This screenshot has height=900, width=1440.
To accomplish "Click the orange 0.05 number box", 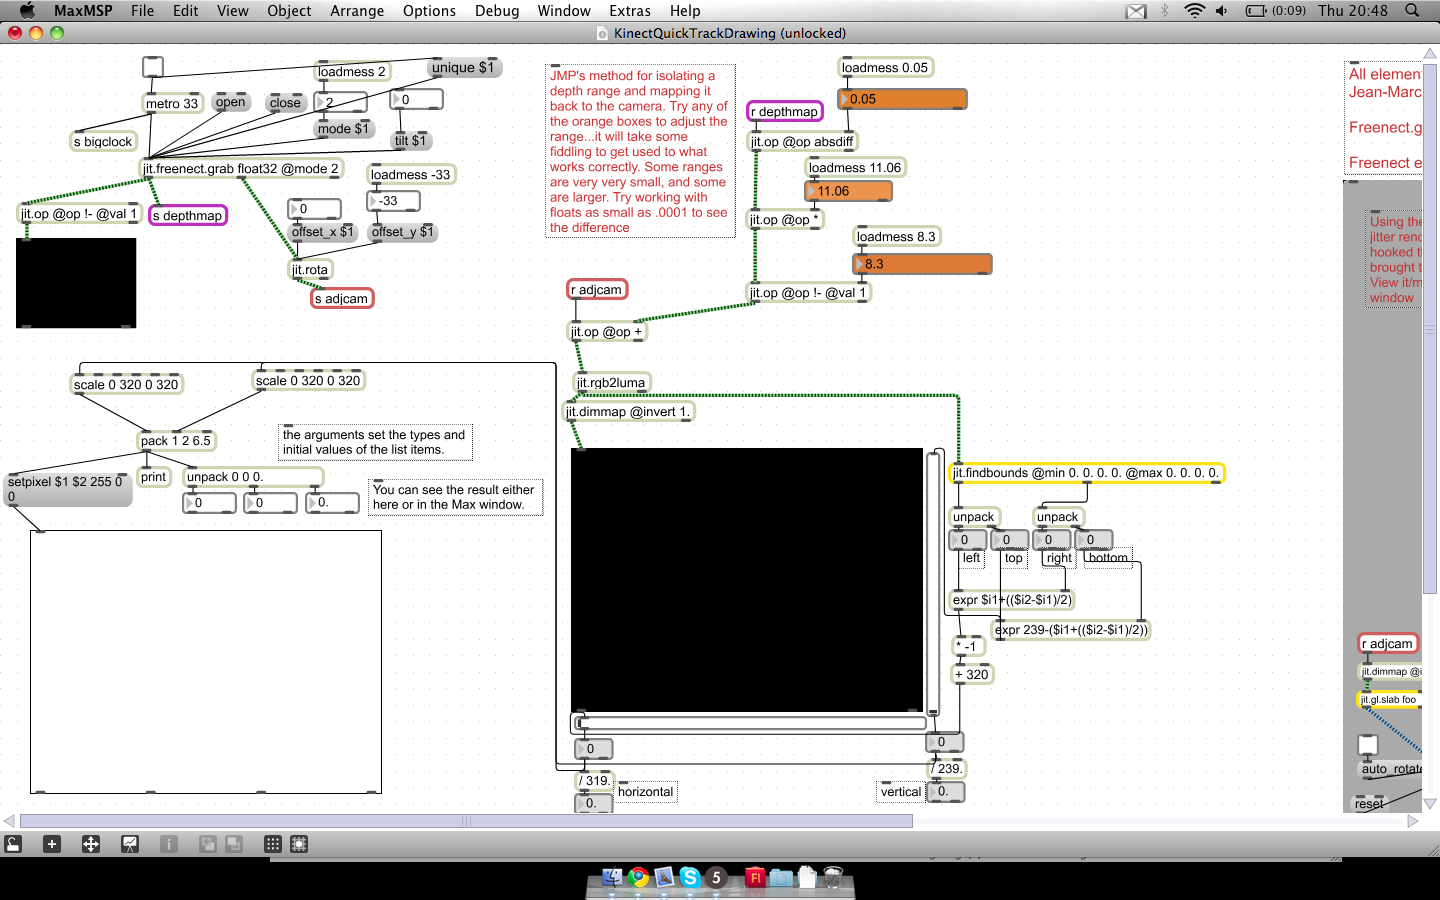I will 903,99.
